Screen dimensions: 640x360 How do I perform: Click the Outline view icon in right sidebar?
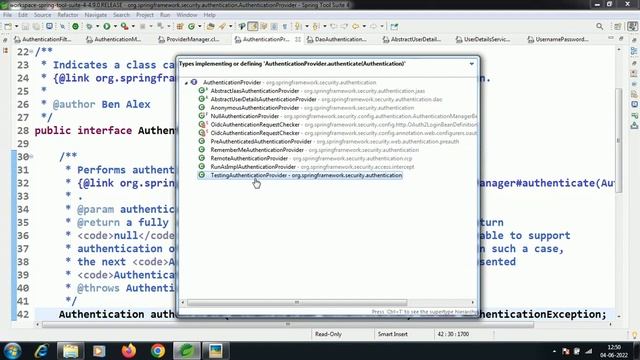pos(634,51)
